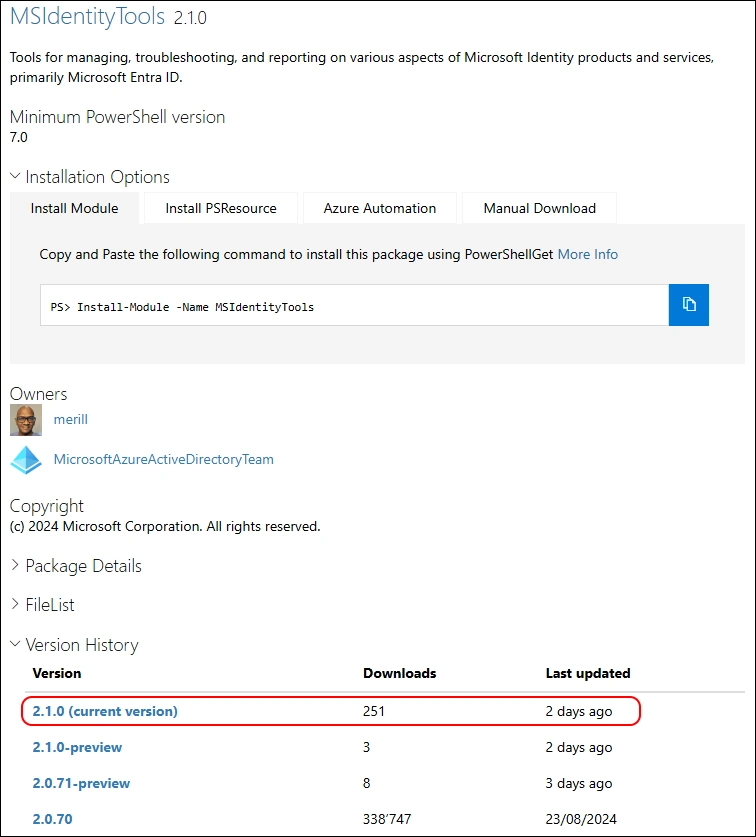Click the MSIdentityTools package title

click(88, 17)
